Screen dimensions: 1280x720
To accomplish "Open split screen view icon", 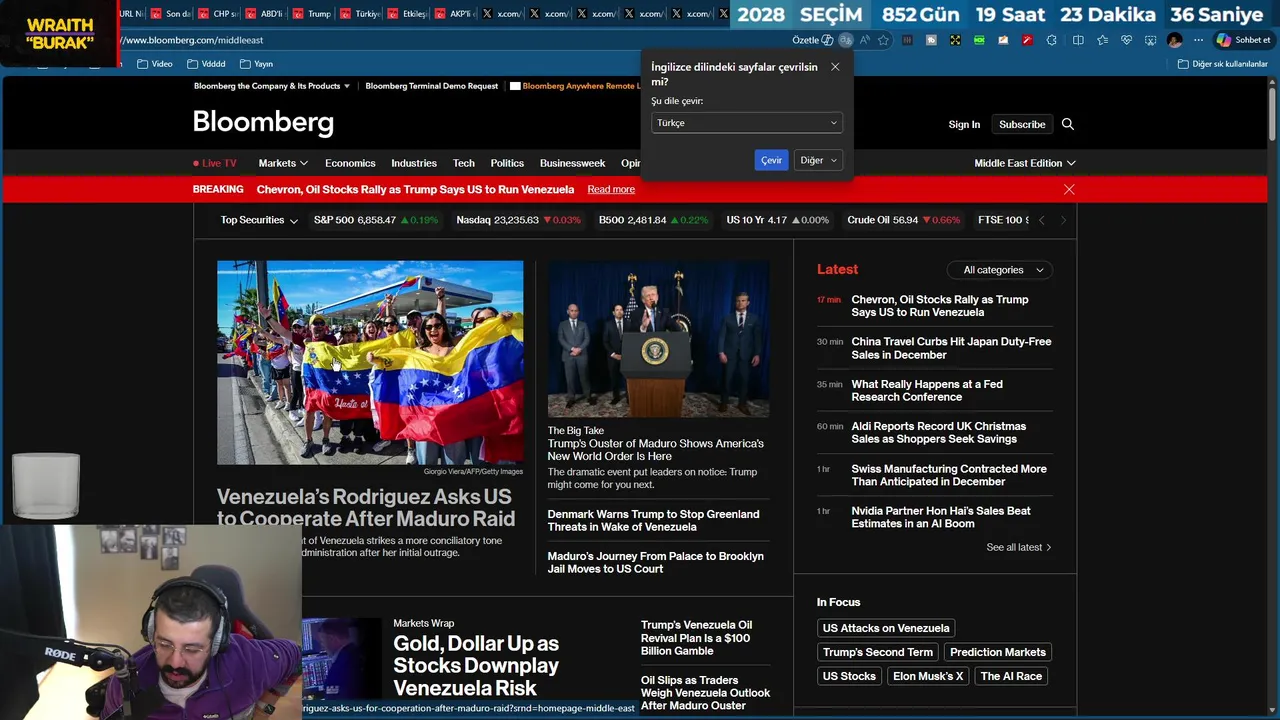I will (x=1078, y=40).
